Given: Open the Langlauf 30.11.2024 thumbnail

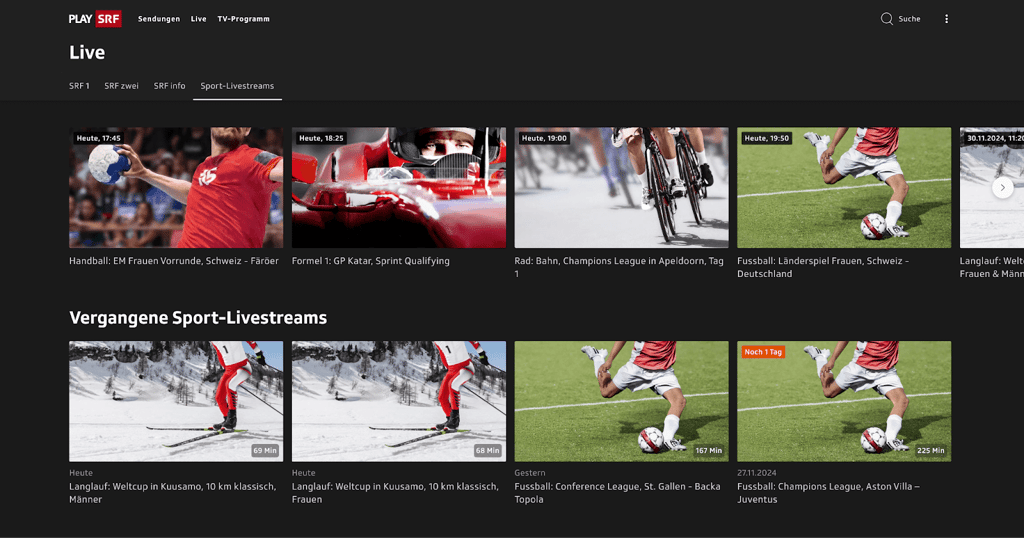Looking at the screenshot, I should click(992, 187).
